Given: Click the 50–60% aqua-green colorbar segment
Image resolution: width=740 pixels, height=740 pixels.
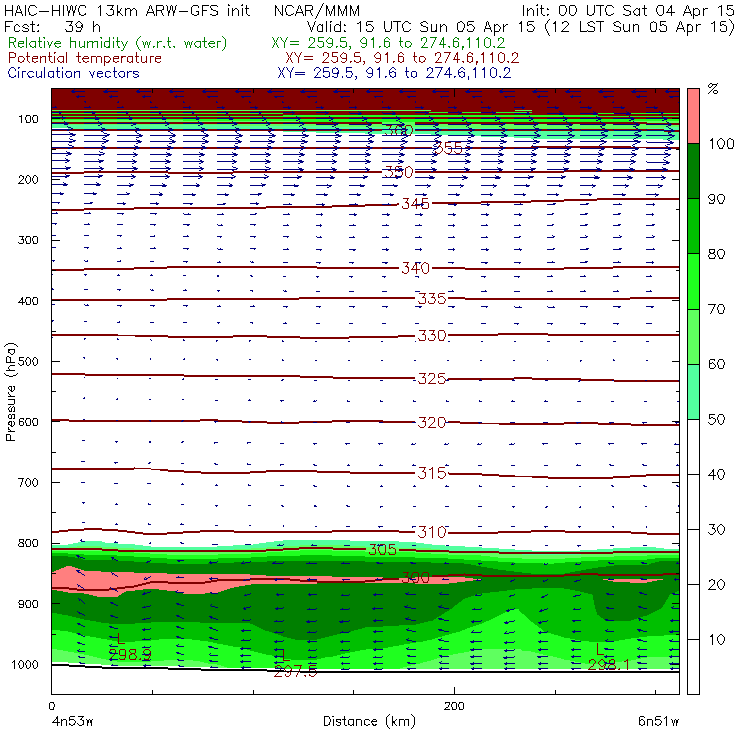Looking at the screenshot, I should coord(693,392).
